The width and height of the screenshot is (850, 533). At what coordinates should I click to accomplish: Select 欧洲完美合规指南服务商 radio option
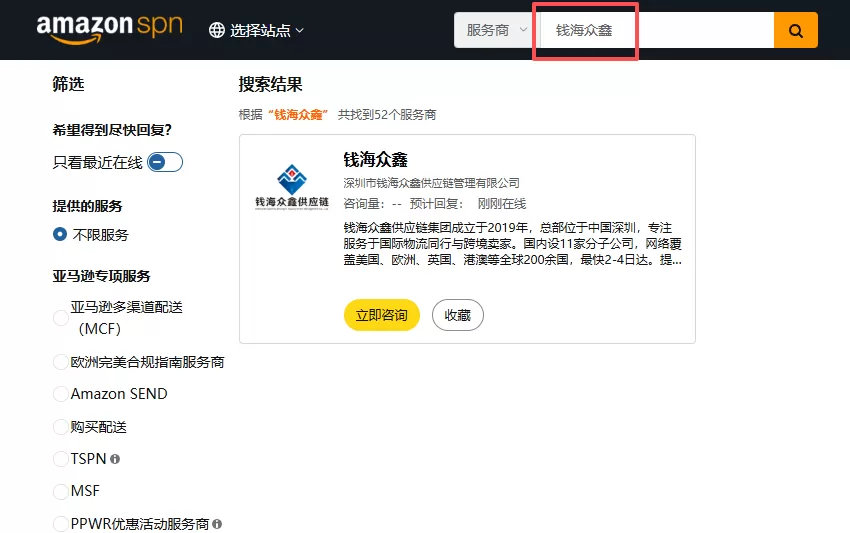pos(61,362)
